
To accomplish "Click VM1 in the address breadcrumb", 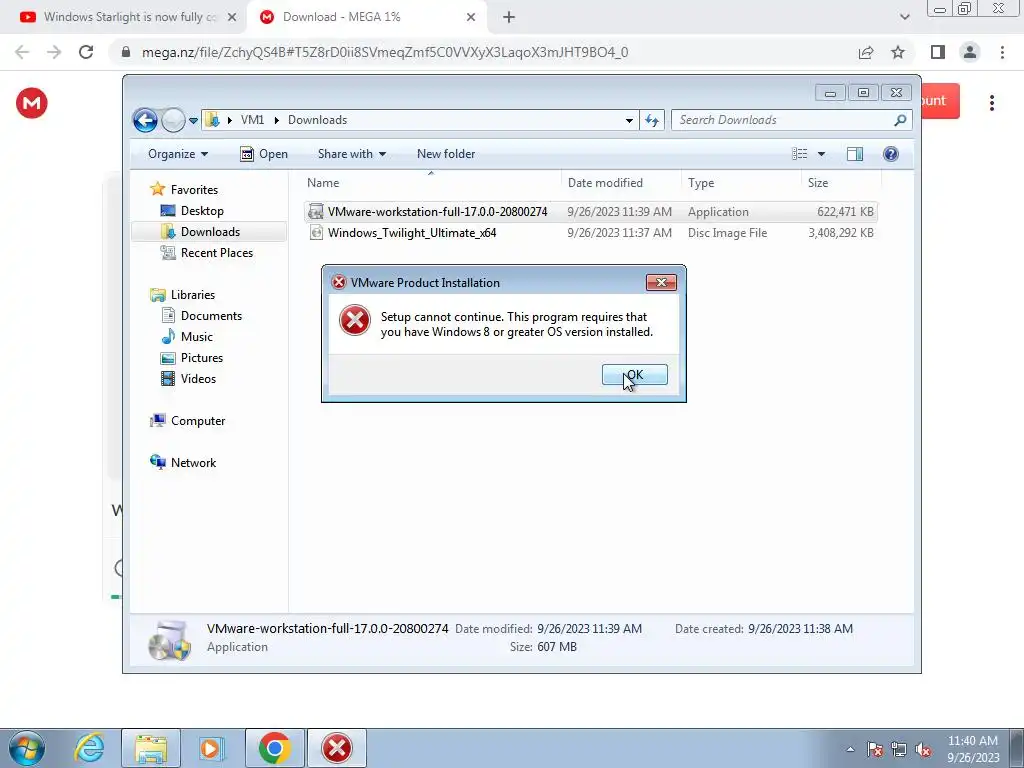I will 252,120.
